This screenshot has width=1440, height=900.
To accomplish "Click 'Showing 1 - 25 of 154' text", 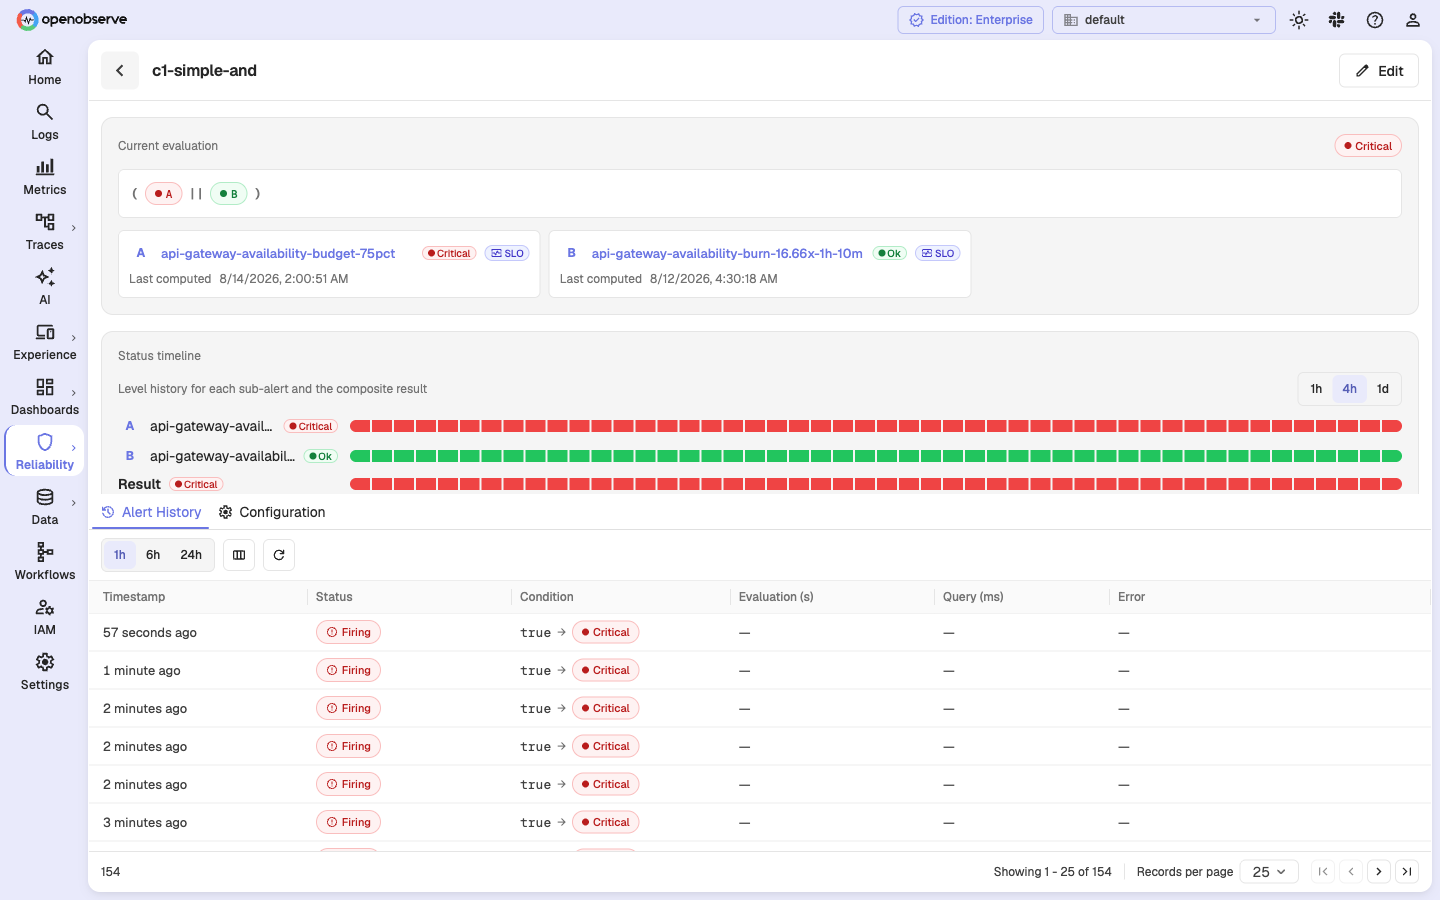I will pyautogui.click(x=1052, y=872).
